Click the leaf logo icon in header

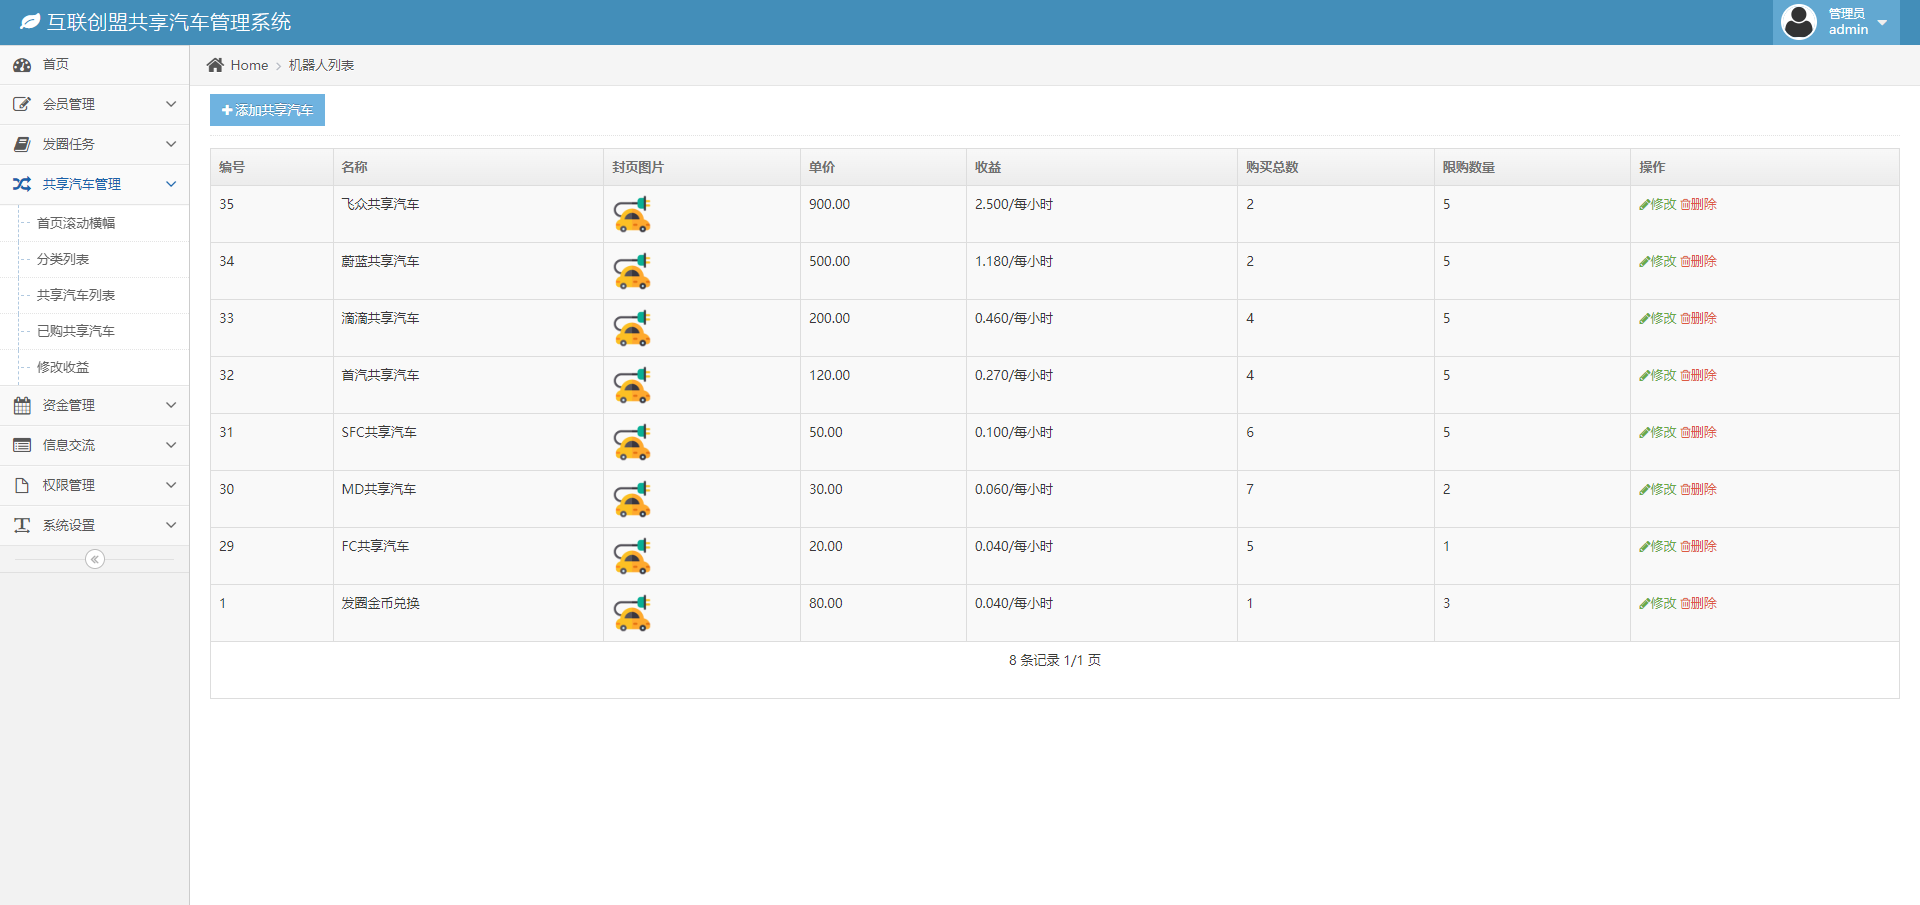pos(30,22)
